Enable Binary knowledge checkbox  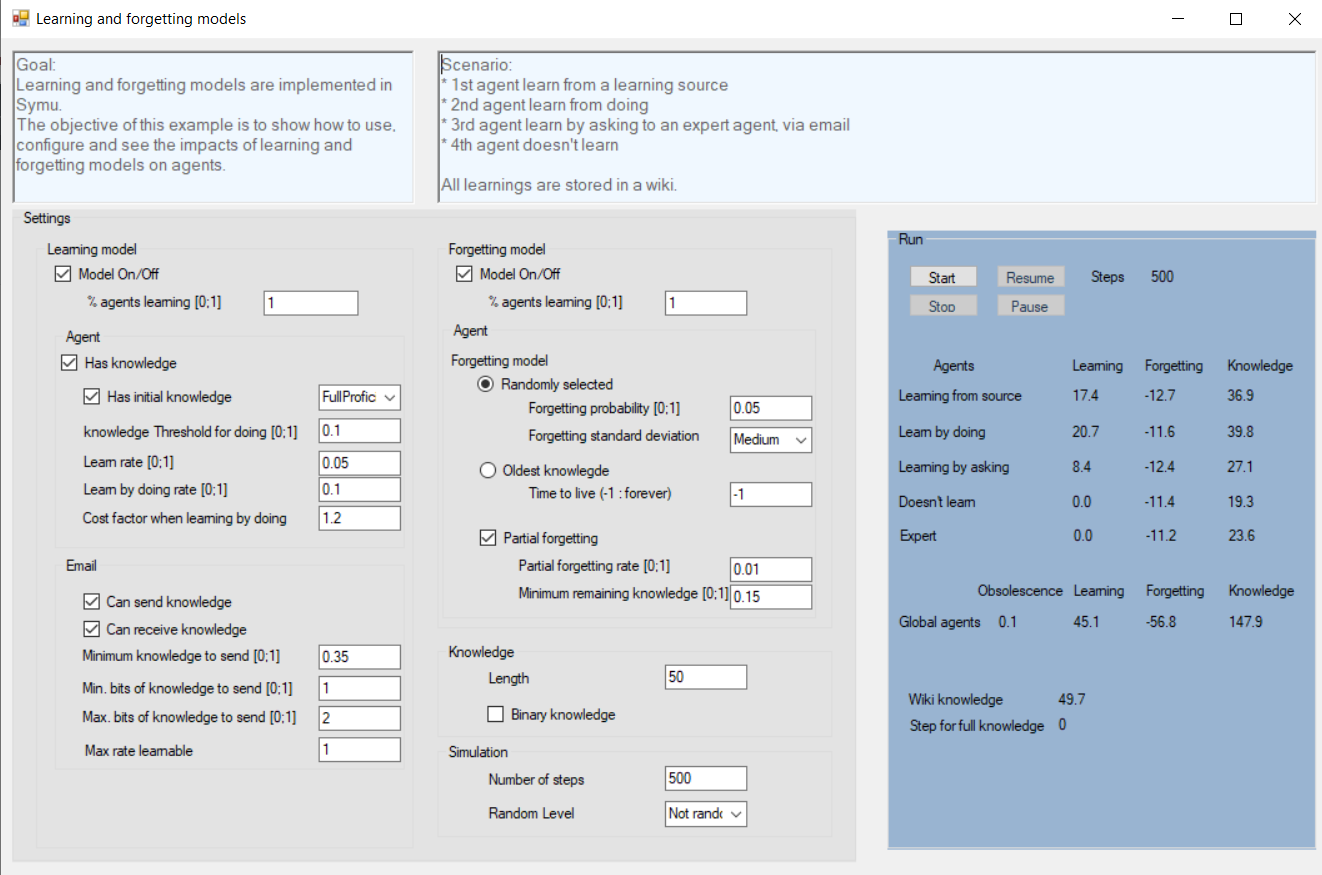pos(495,714)
